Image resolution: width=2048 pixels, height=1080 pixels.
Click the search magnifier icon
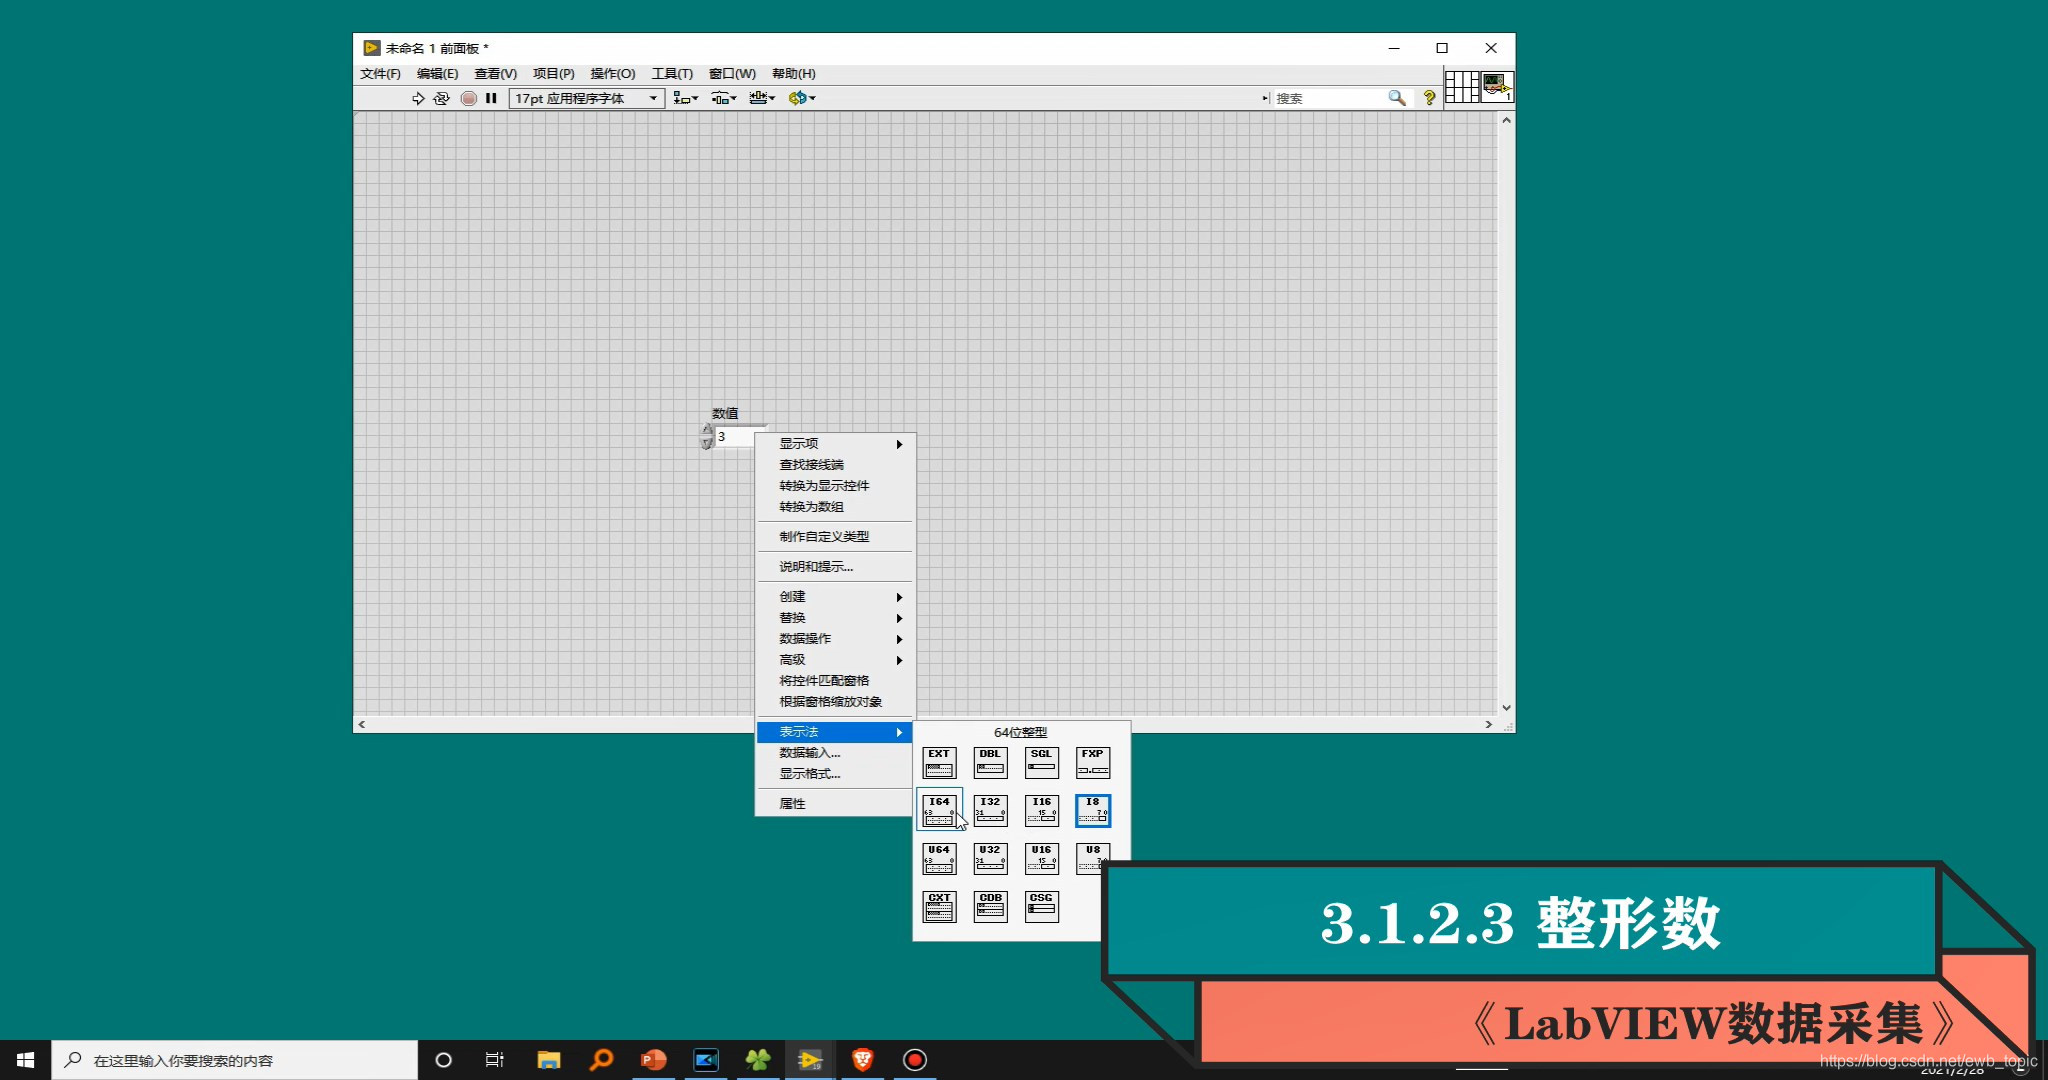pos(1397,98)
